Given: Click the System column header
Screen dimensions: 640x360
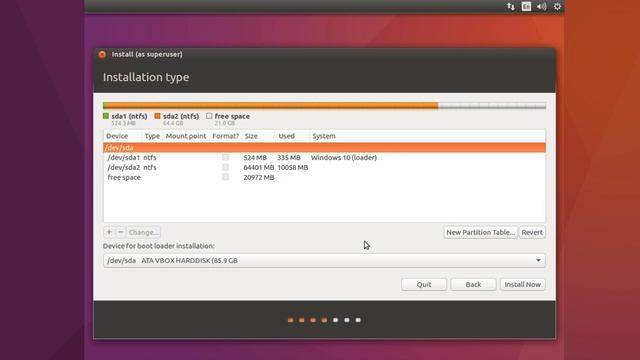Looking at the screenshot, I should tap(324, 136).
